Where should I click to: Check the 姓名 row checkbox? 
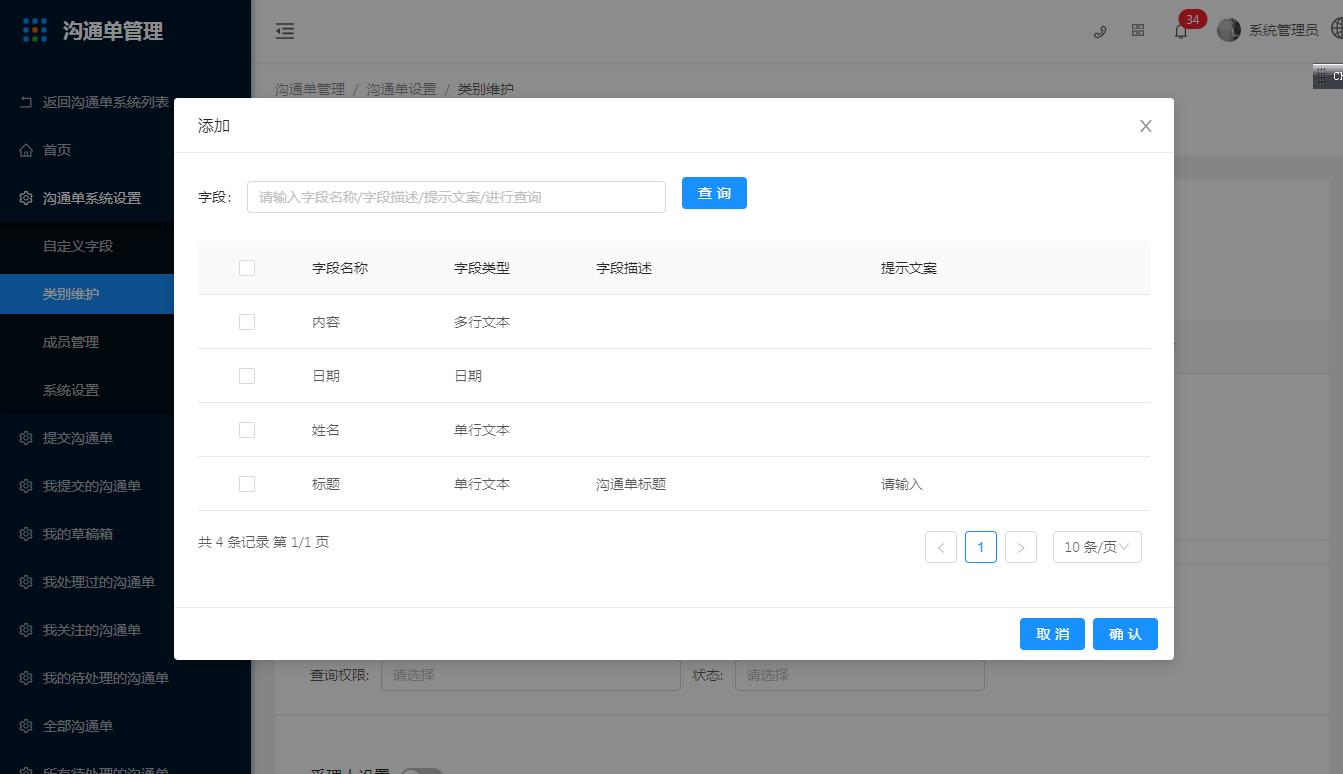[x=247, y=430]
